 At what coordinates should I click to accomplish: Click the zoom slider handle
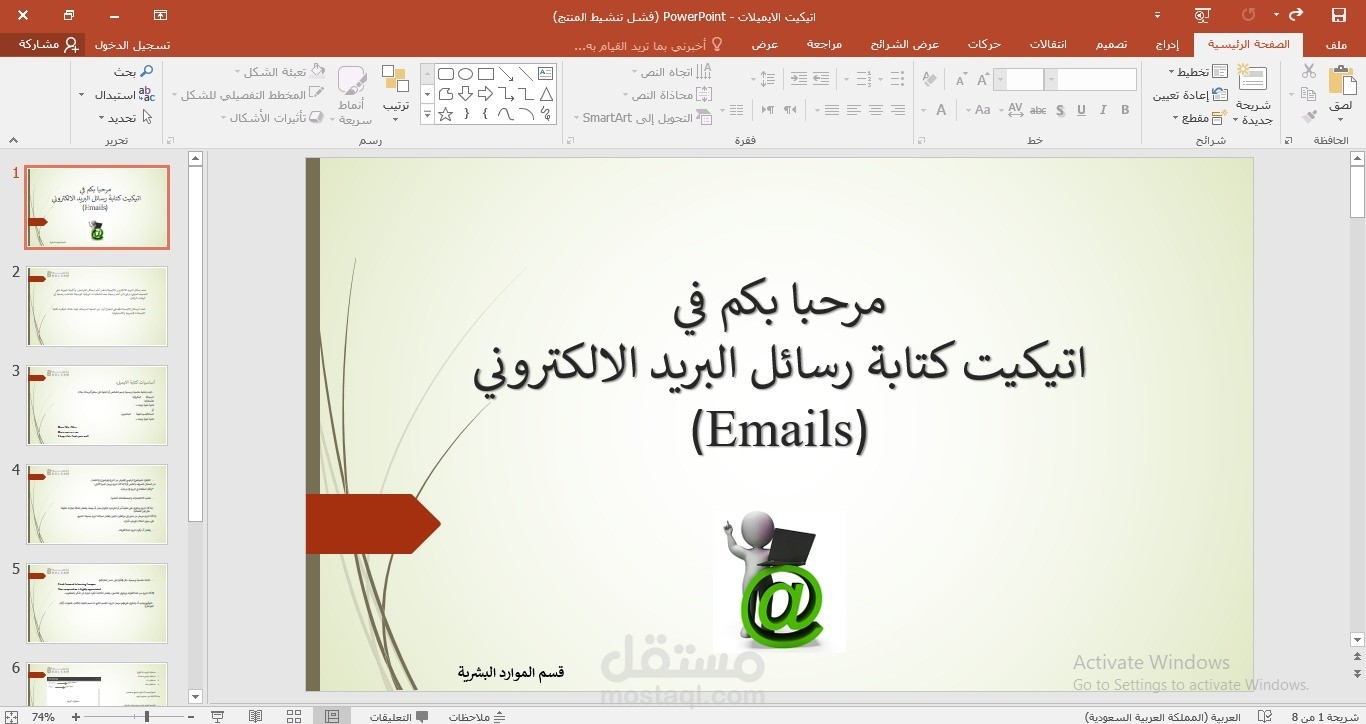point(147,717)
